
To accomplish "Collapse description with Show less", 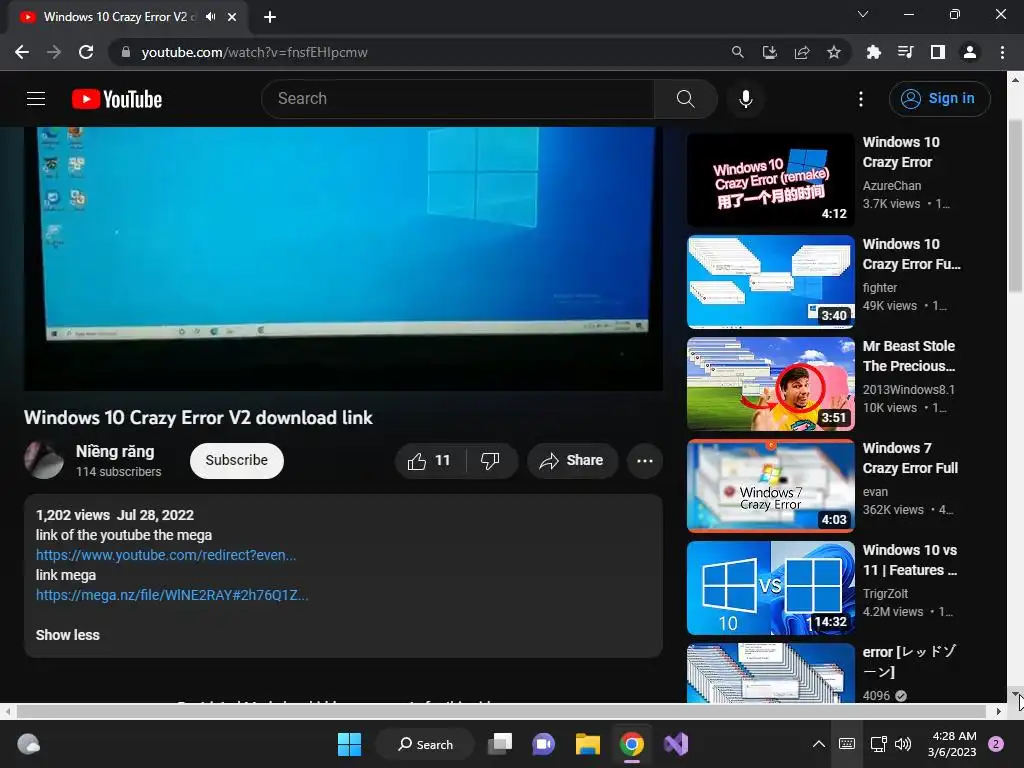I will (x=67, y=635).
